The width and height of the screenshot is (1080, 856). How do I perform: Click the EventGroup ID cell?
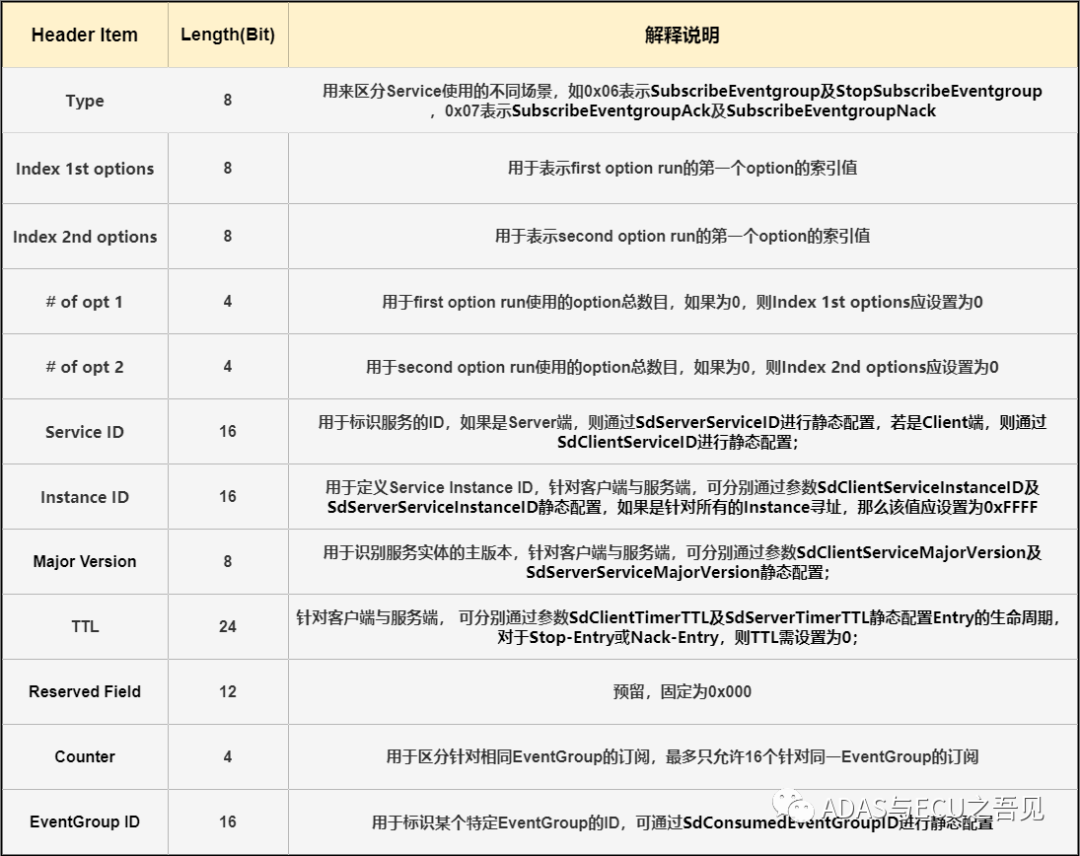tap(84, 822)
